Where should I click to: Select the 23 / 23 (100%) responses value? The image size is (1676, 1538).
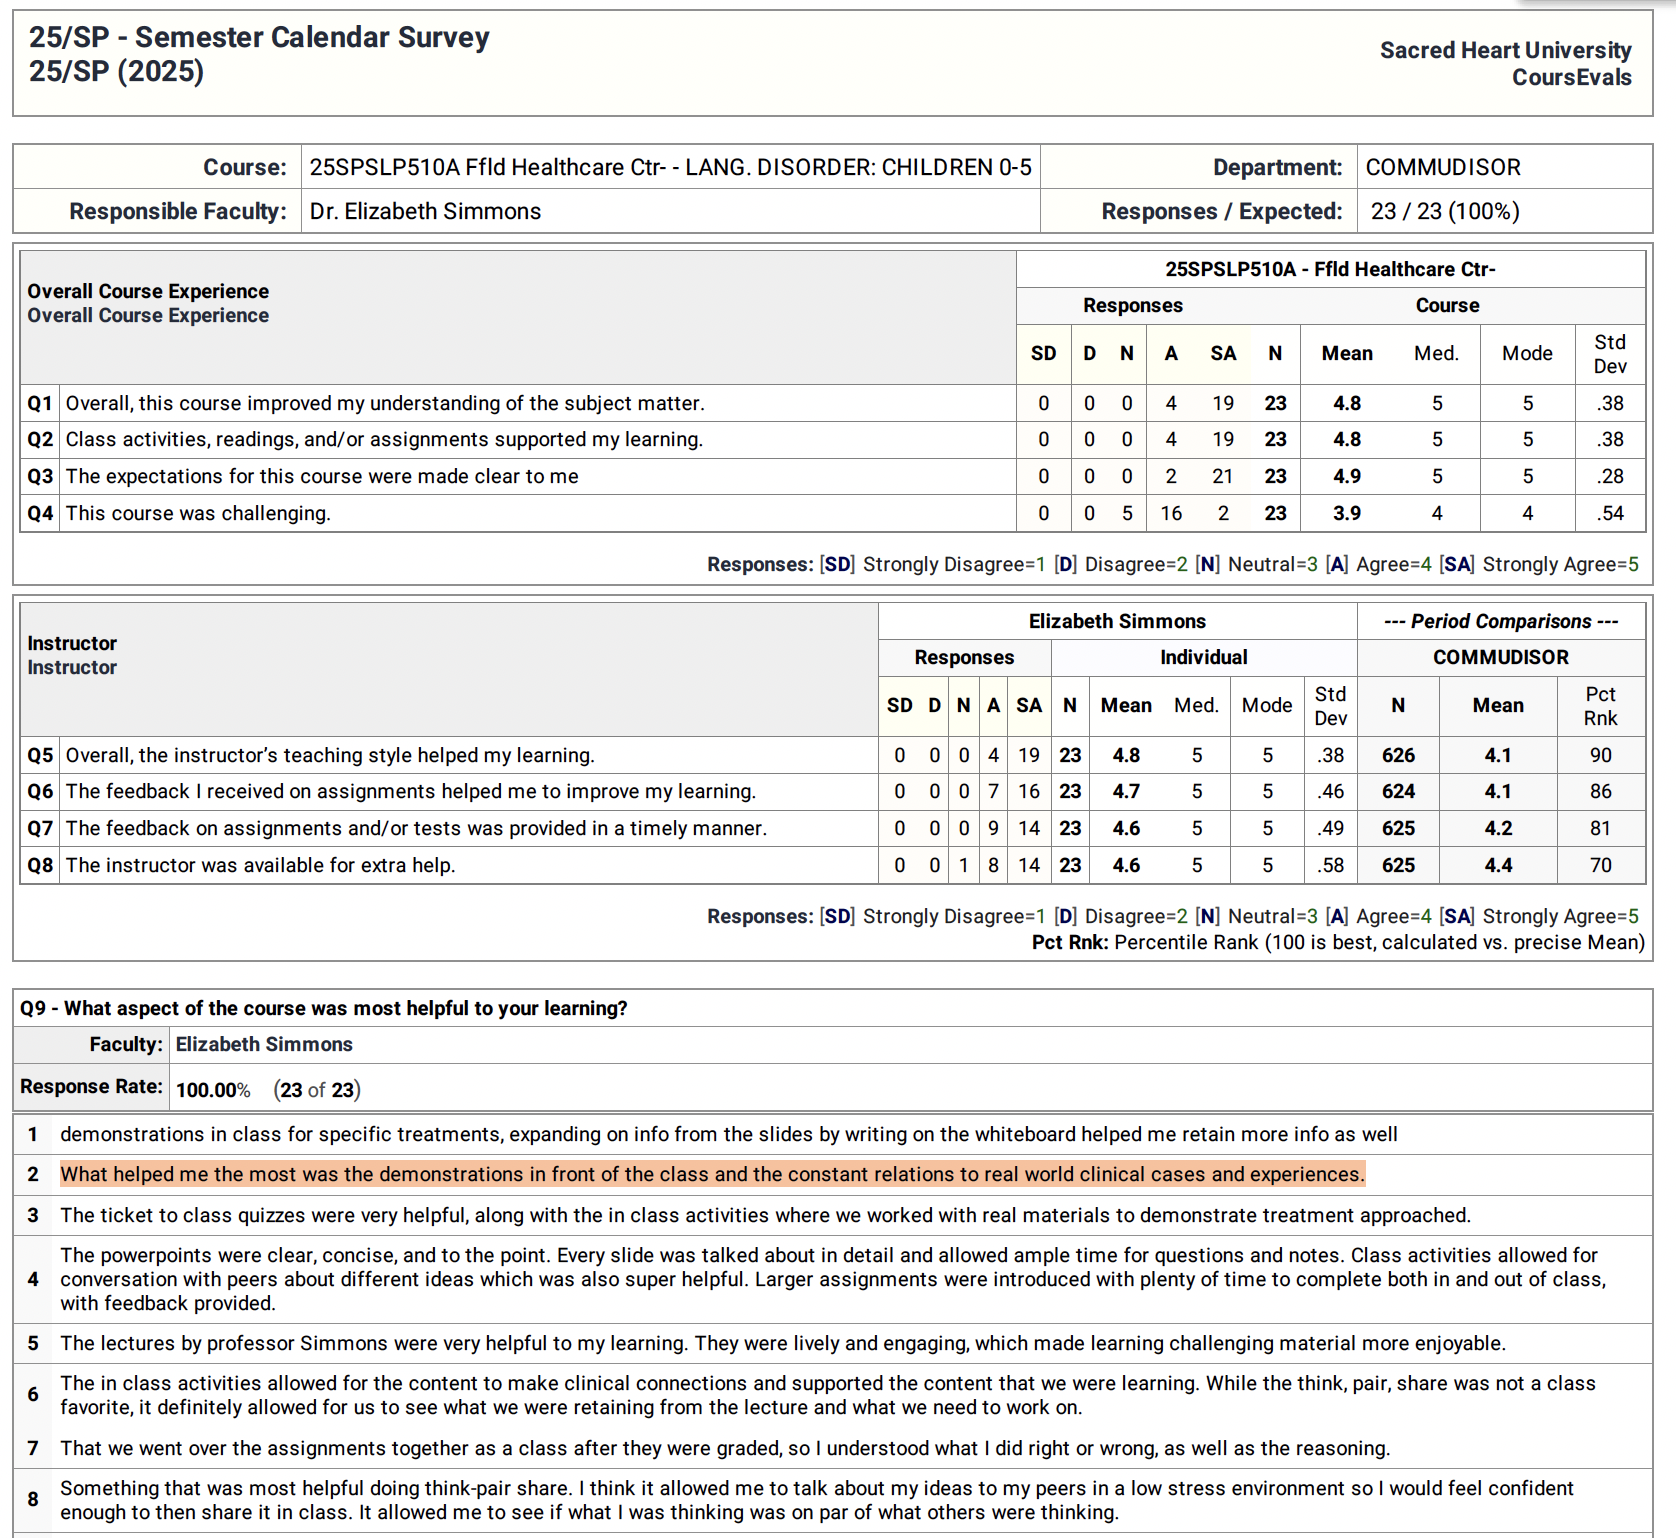1444,211
